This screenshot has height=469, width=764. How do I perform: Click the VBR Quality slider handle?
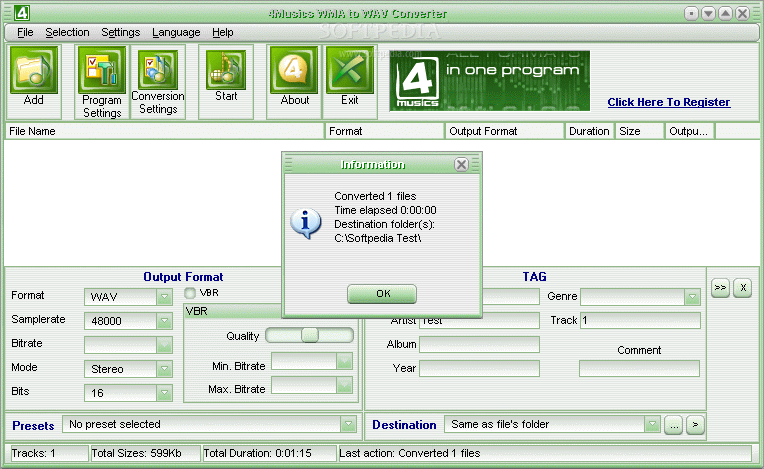coord(309,335)
